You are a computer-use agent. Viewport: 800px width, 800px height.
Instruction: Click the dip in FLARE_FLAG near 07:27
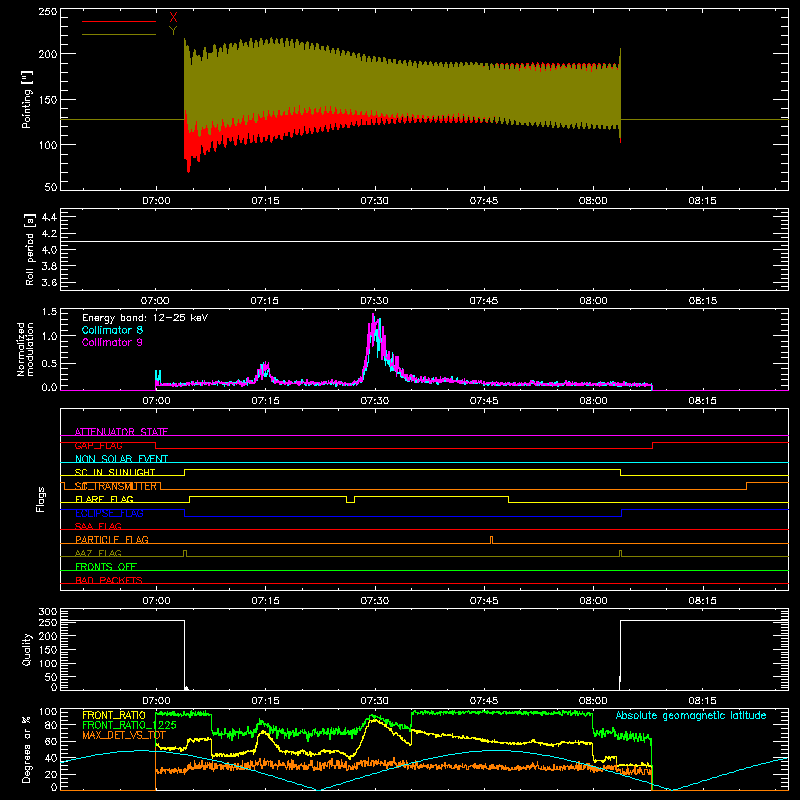(x=350, y=499)
